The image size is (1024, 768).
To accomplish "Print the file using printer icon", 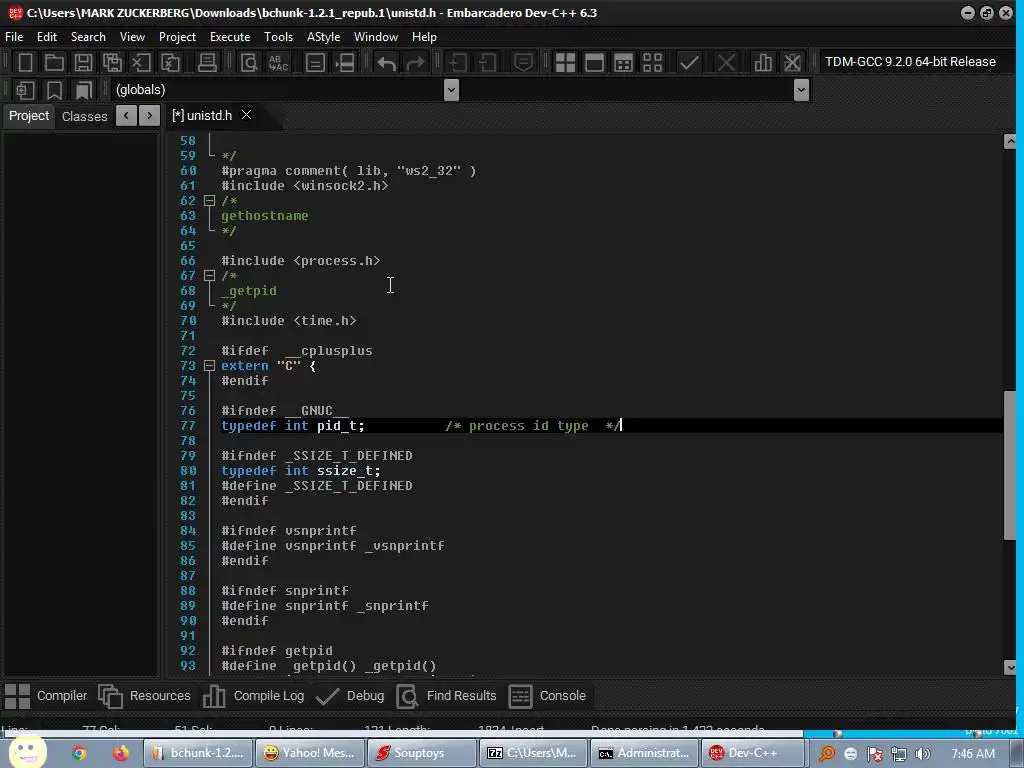I will tap(207, 63).
